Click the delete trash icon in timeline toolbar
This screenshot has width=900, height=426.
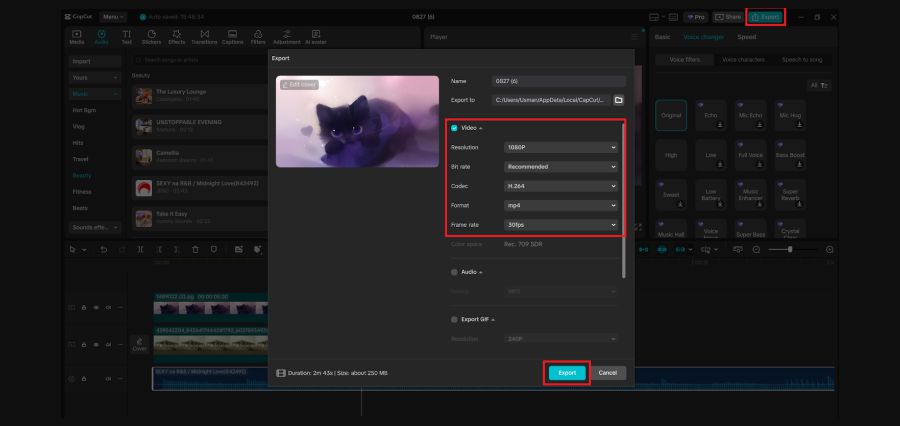pos(195,249)
